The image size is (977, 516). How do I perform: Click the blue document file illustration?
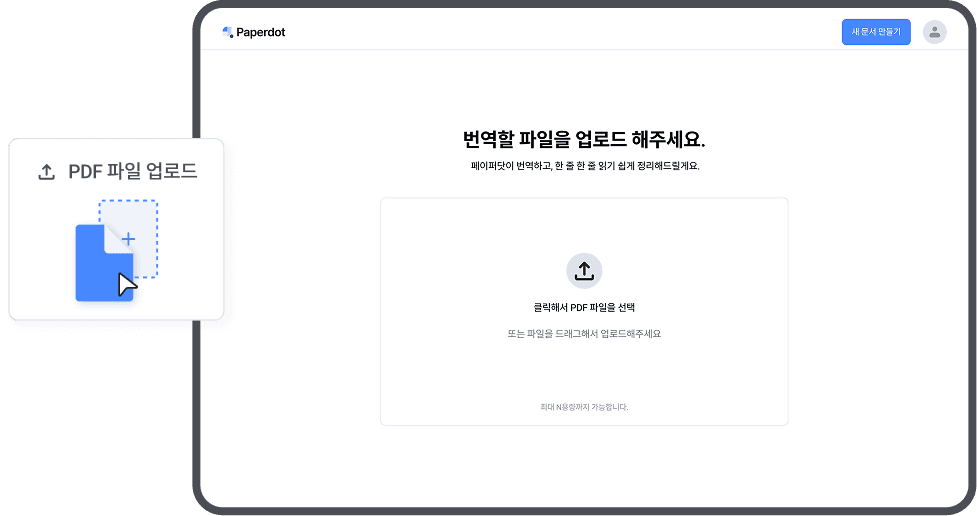[x=105, y=263]
